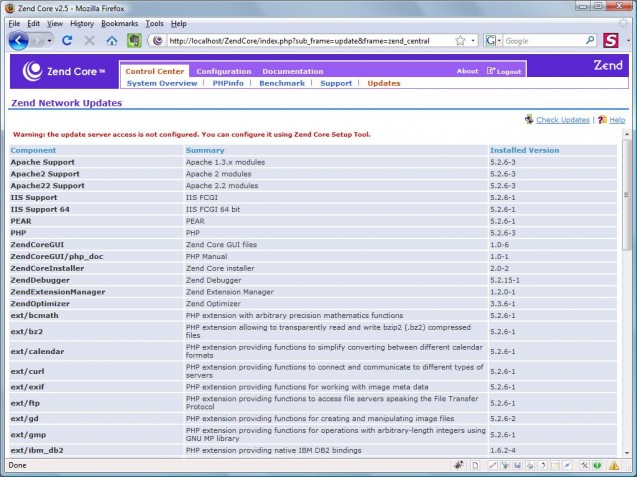This screenshot has width=637, height=477.
Task: Click the Help link beside Check Updates
Action: pos(617,119)
